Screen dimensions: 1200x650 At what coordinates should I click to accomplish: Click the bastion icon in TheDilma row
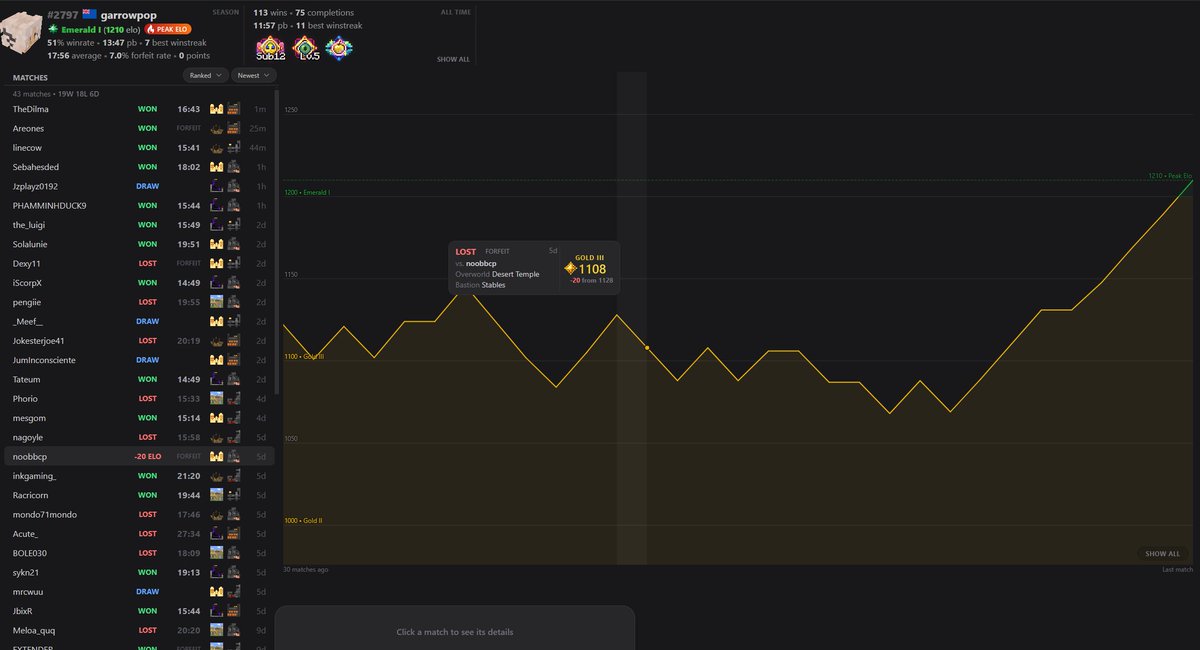click(233, 109)
